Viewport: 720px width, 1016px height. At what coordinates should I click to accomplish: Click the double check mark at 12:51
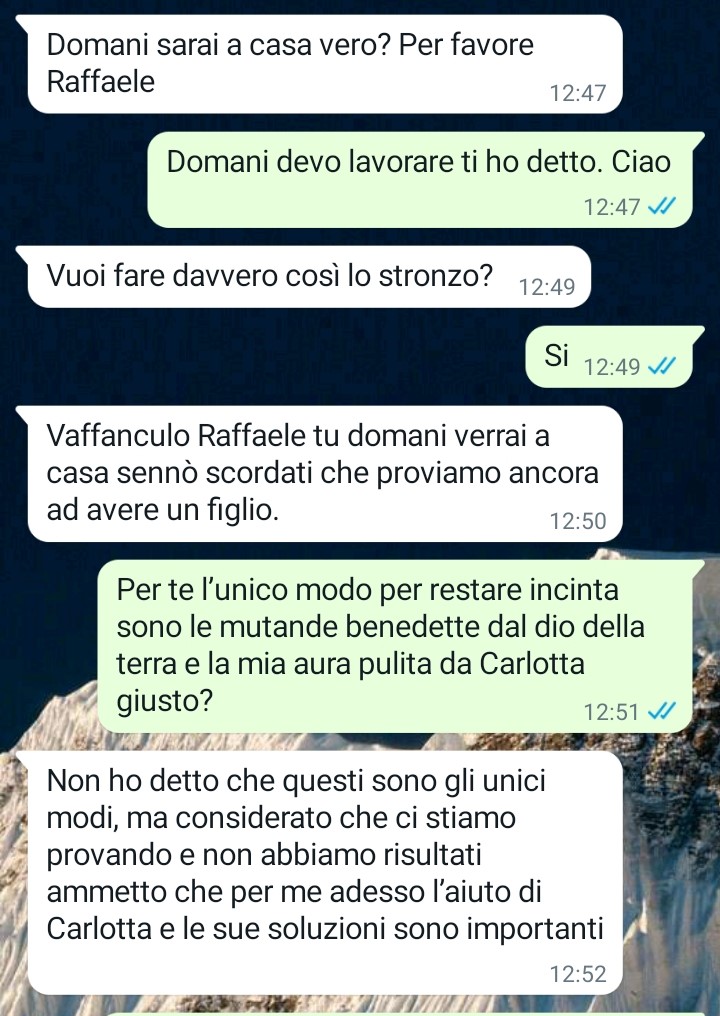pos(662,711)
